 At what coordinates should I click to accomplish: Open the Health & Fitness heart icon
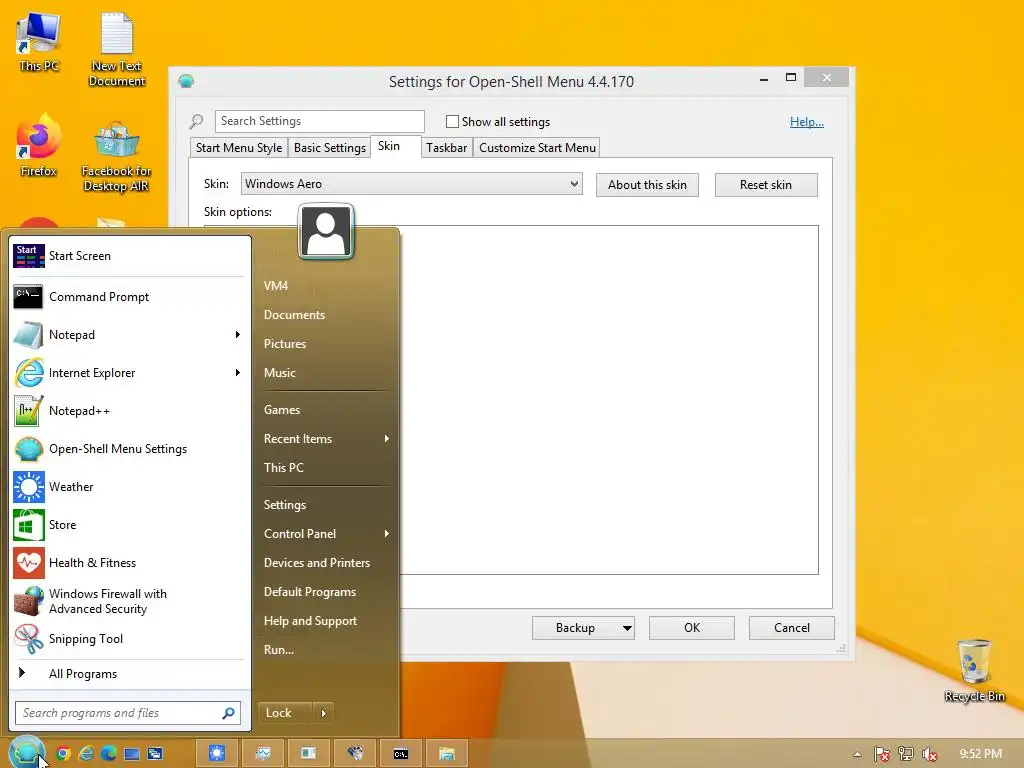coord(29,563)
